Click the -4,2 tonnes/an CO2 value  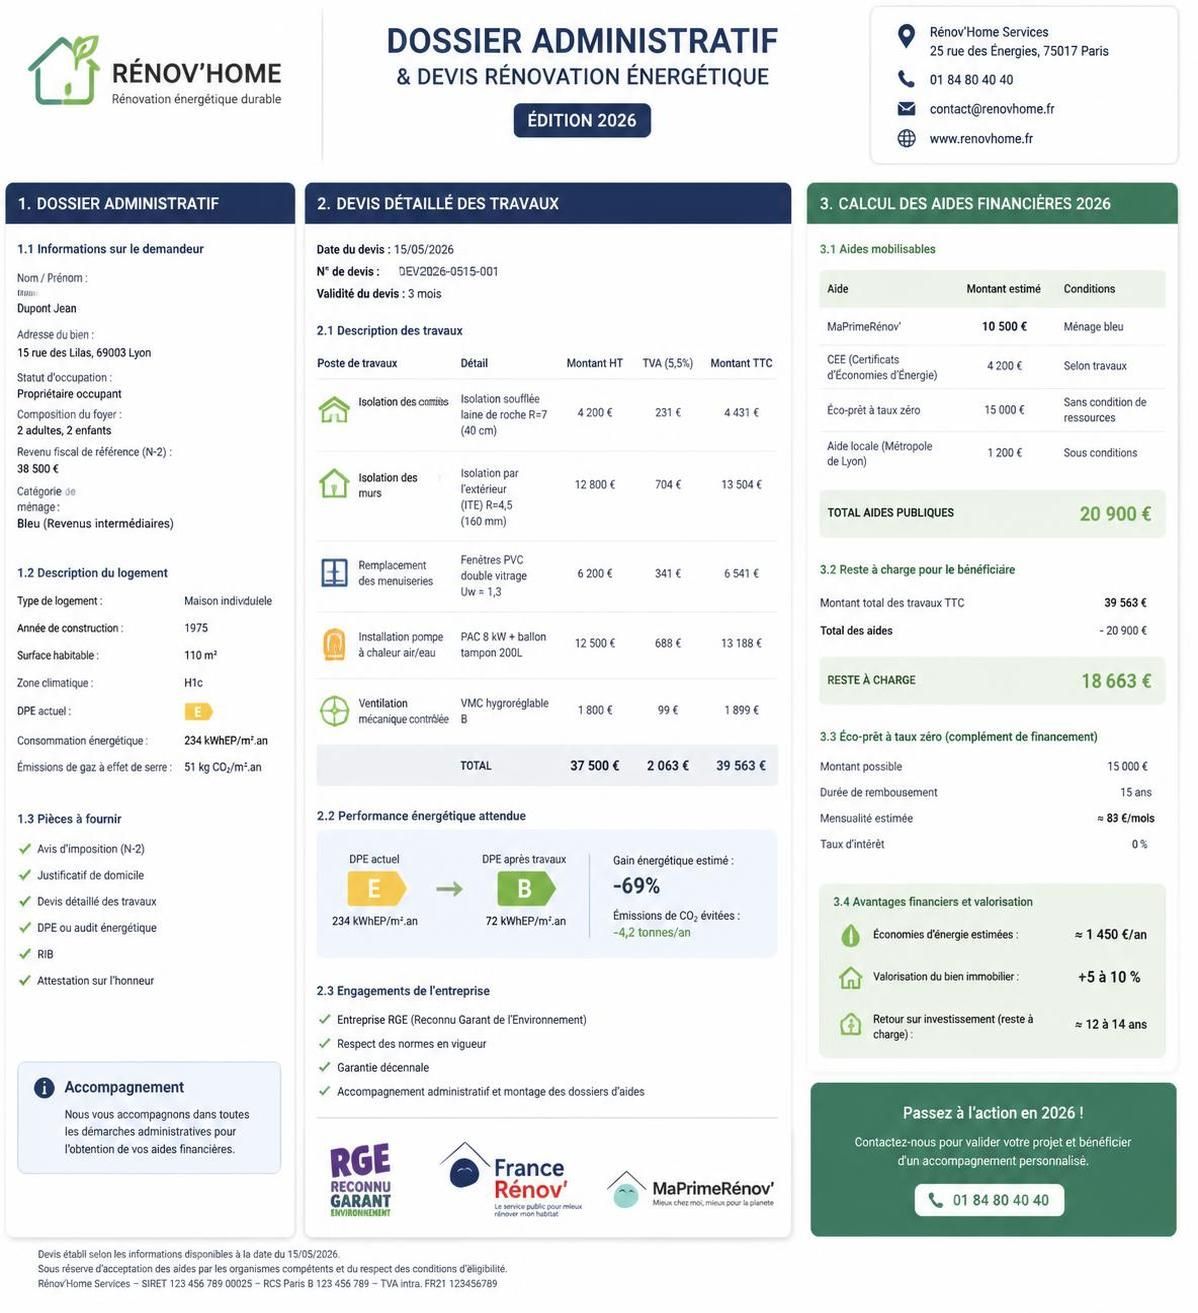[x=652, y=932]
